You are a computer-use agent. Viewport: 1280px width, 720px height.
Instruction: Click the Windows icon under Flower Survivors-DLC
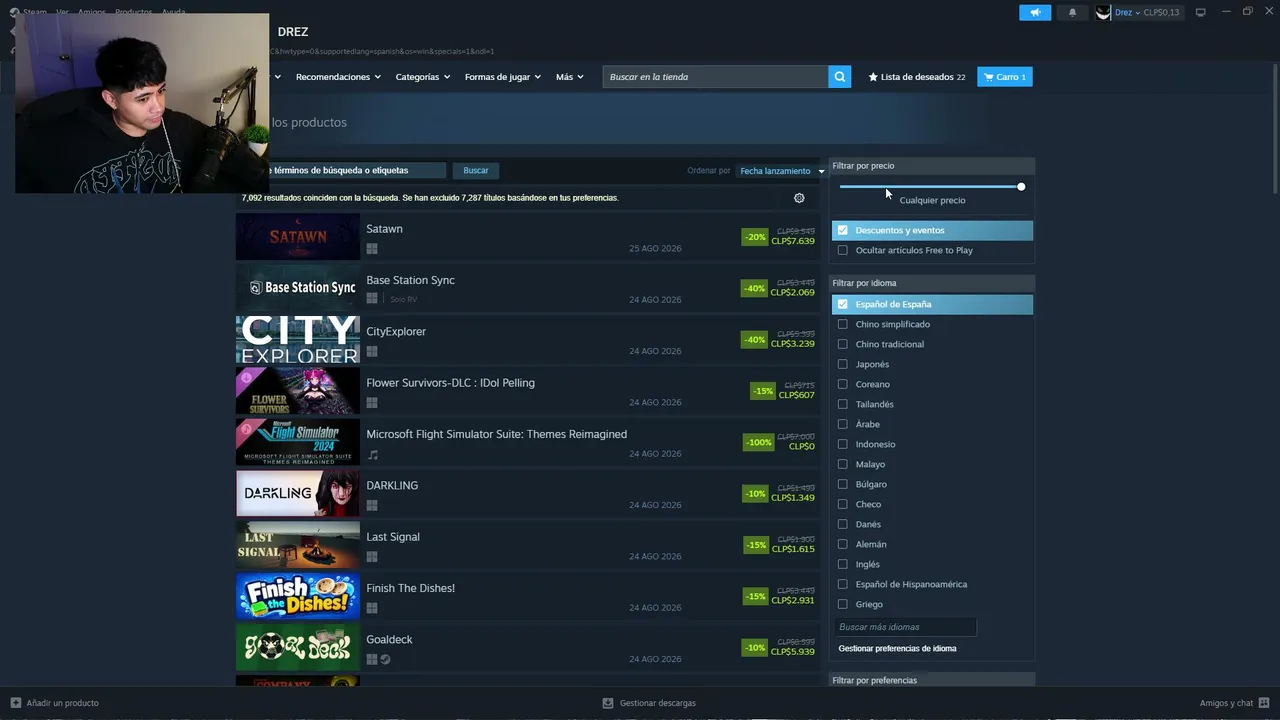tap(372, 403)
